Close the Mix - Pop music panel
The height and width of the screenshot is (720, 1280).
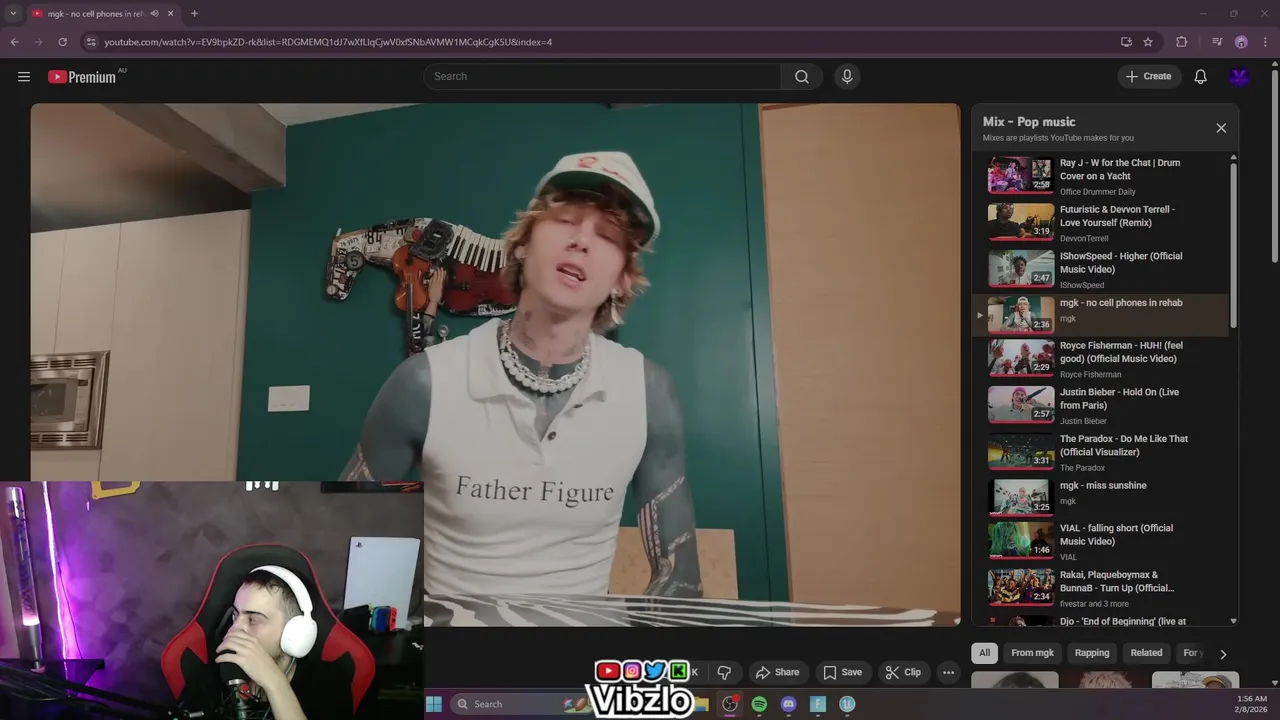[x=1221, y=128]
